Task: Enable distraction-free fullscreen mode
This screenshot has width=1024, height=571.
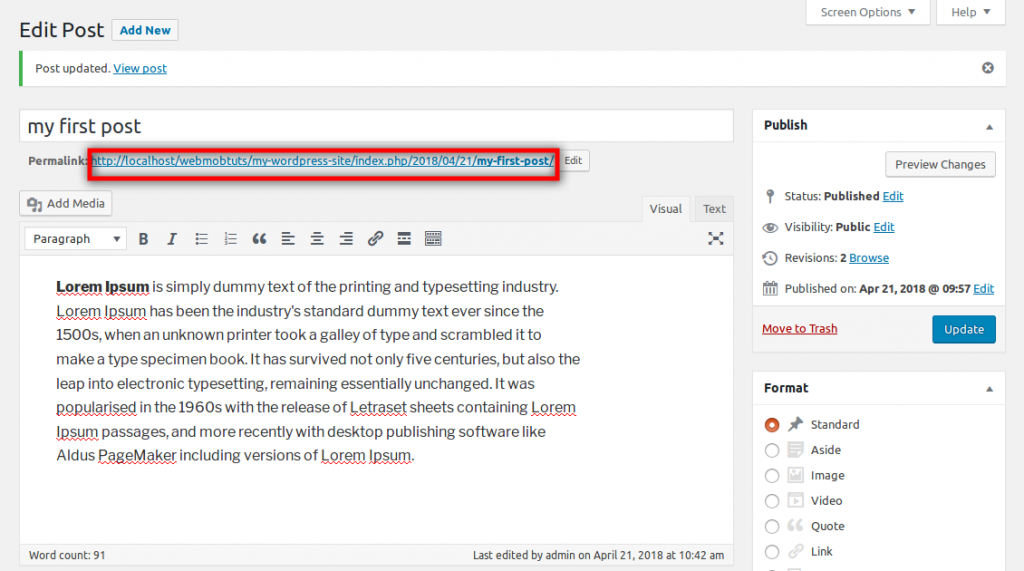Action: (x=716, y=239)
